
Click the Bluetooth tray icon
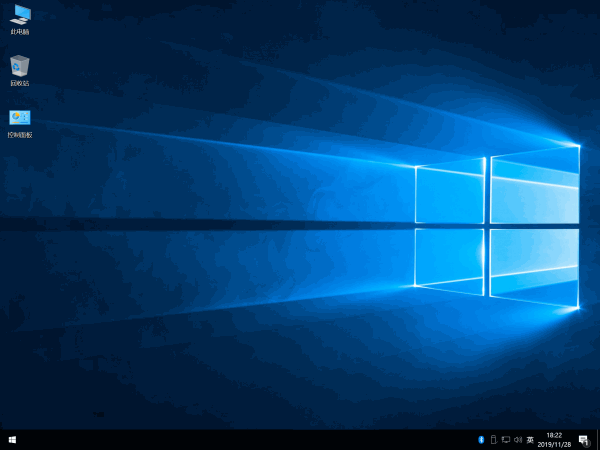click(481, 439)
